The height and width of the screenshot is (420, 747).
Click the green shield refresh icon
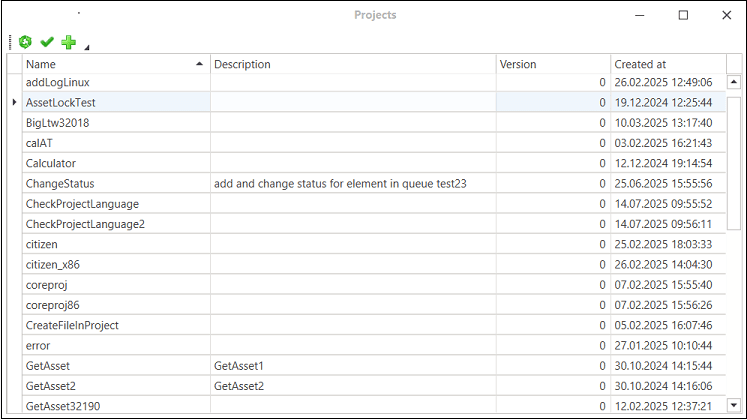[x=26, y=42]
